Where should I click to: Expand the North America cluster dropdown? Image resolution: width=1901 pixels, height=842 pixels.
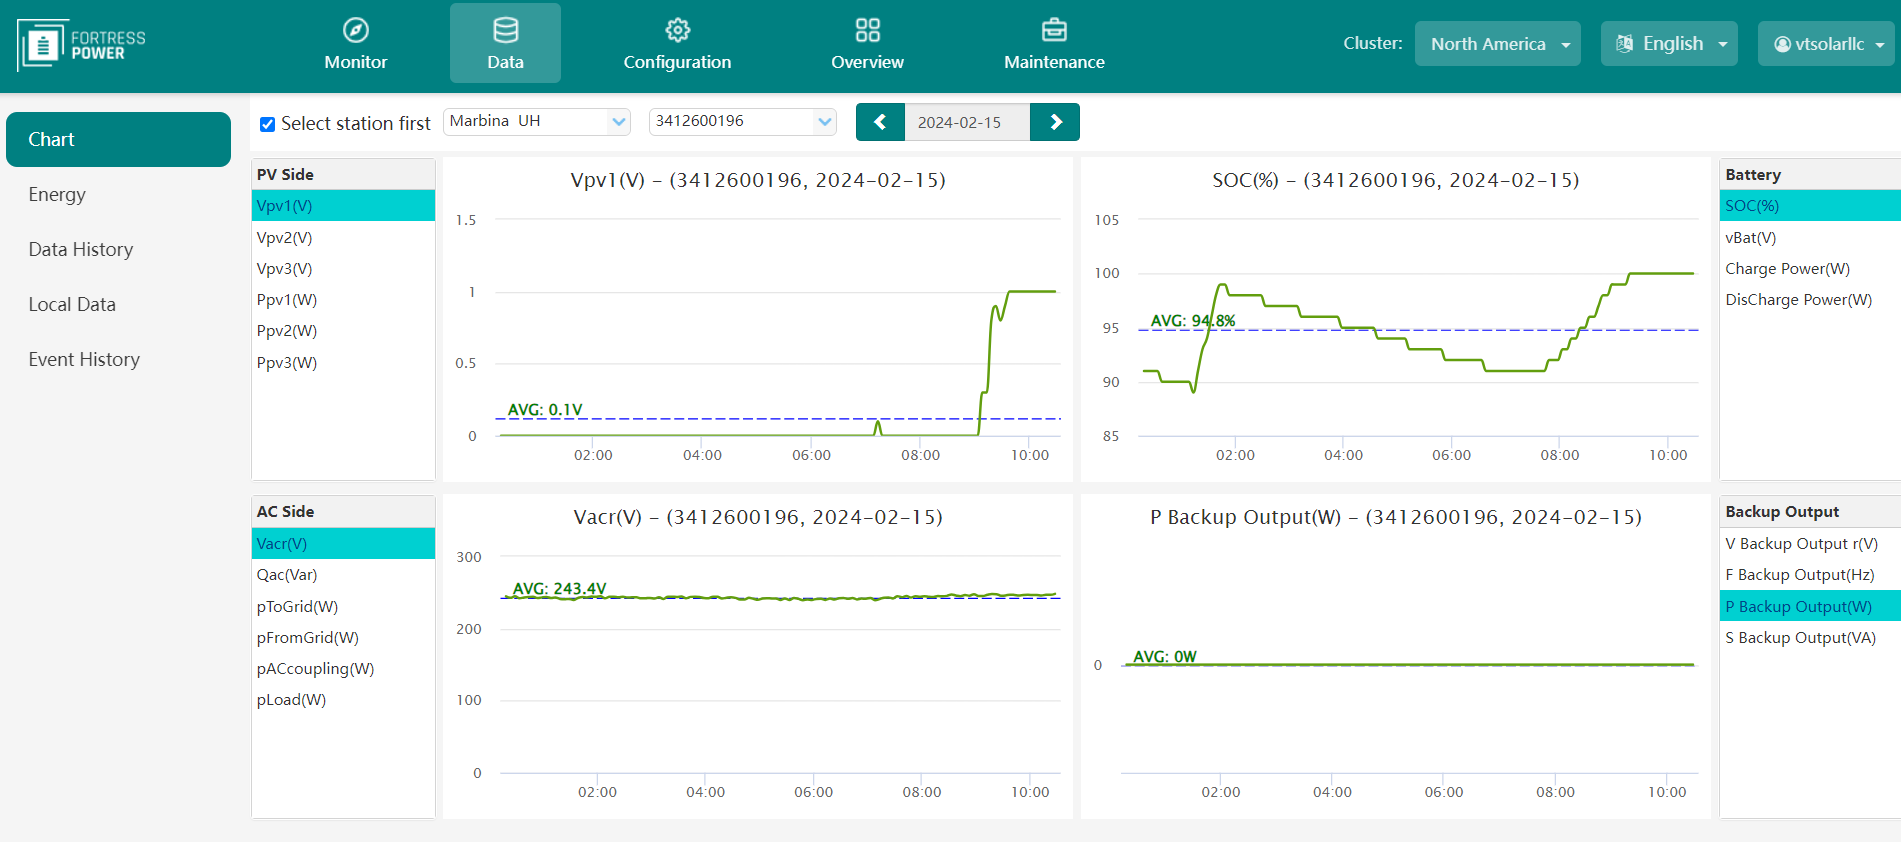[x=1497, y=44]
